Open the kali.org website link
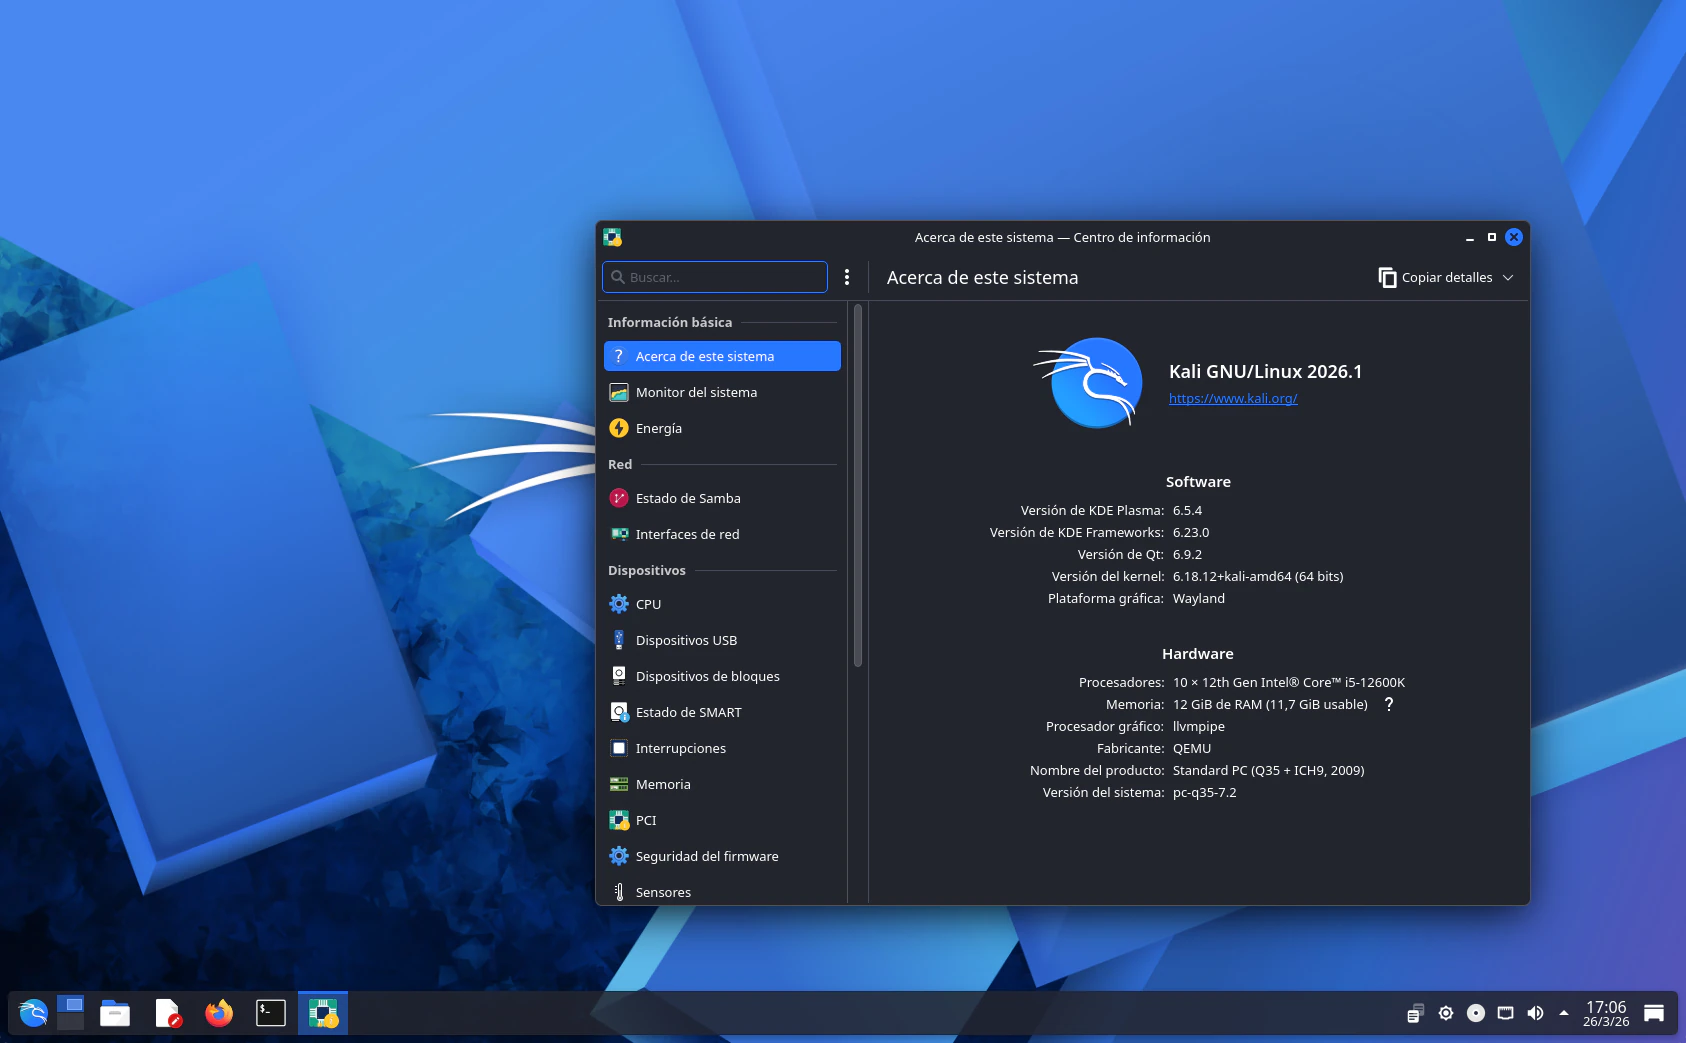The width and height of the screenshot is (1686, 1043). [1232, 398]
